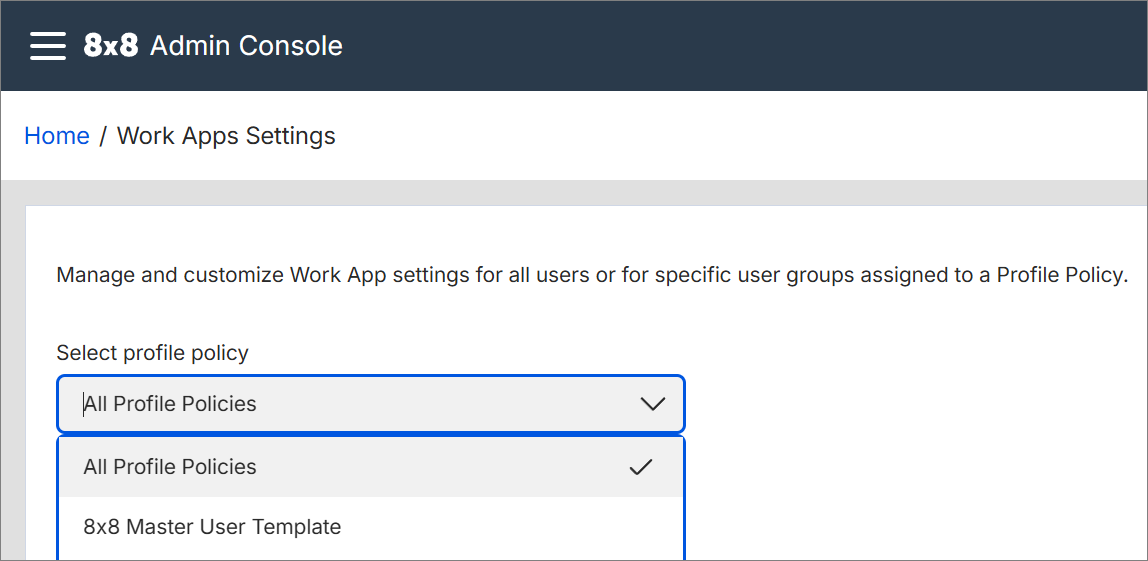Open the hamburger navigation menu

point(48,45)
